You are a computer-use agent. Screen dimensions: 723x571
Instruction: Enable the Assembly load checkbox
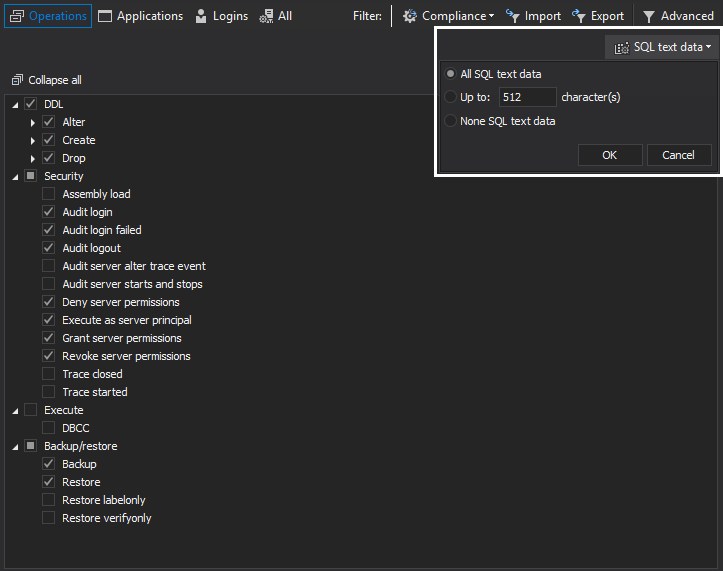pyautogui.click(x=48, y=194)
